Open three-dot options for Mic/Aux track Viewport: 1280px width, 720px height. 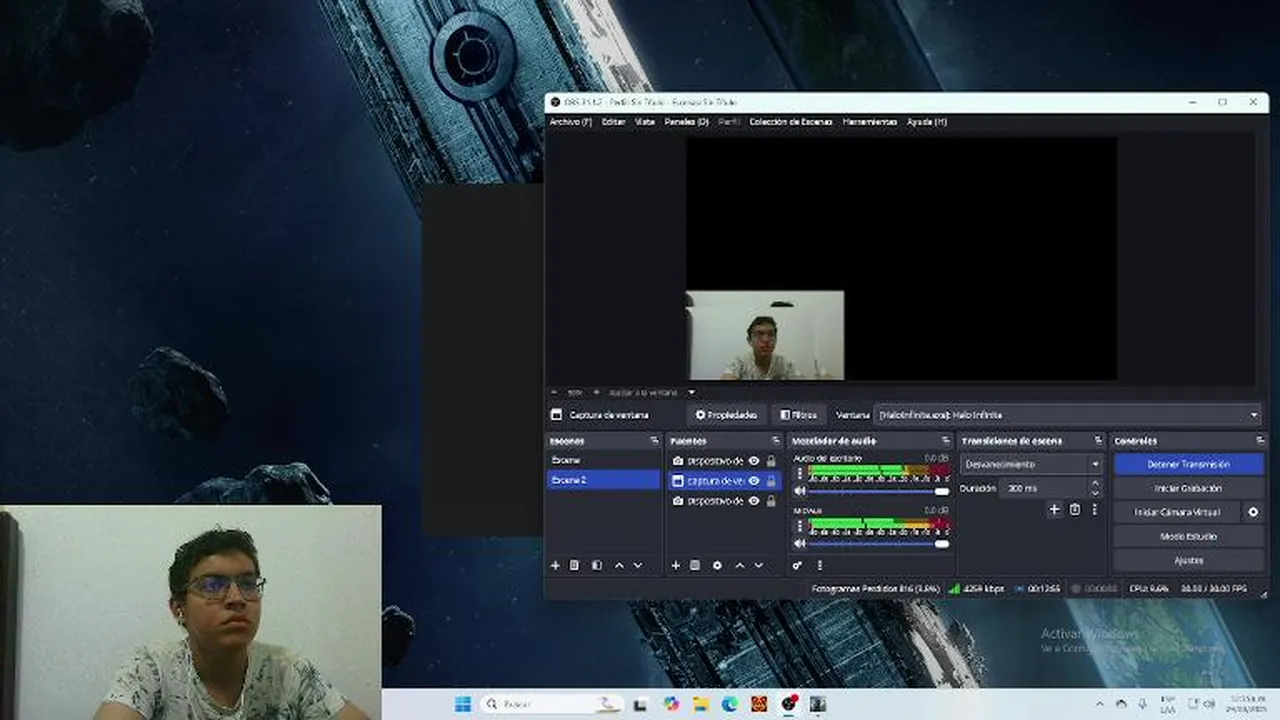click(x=799, y=525)
